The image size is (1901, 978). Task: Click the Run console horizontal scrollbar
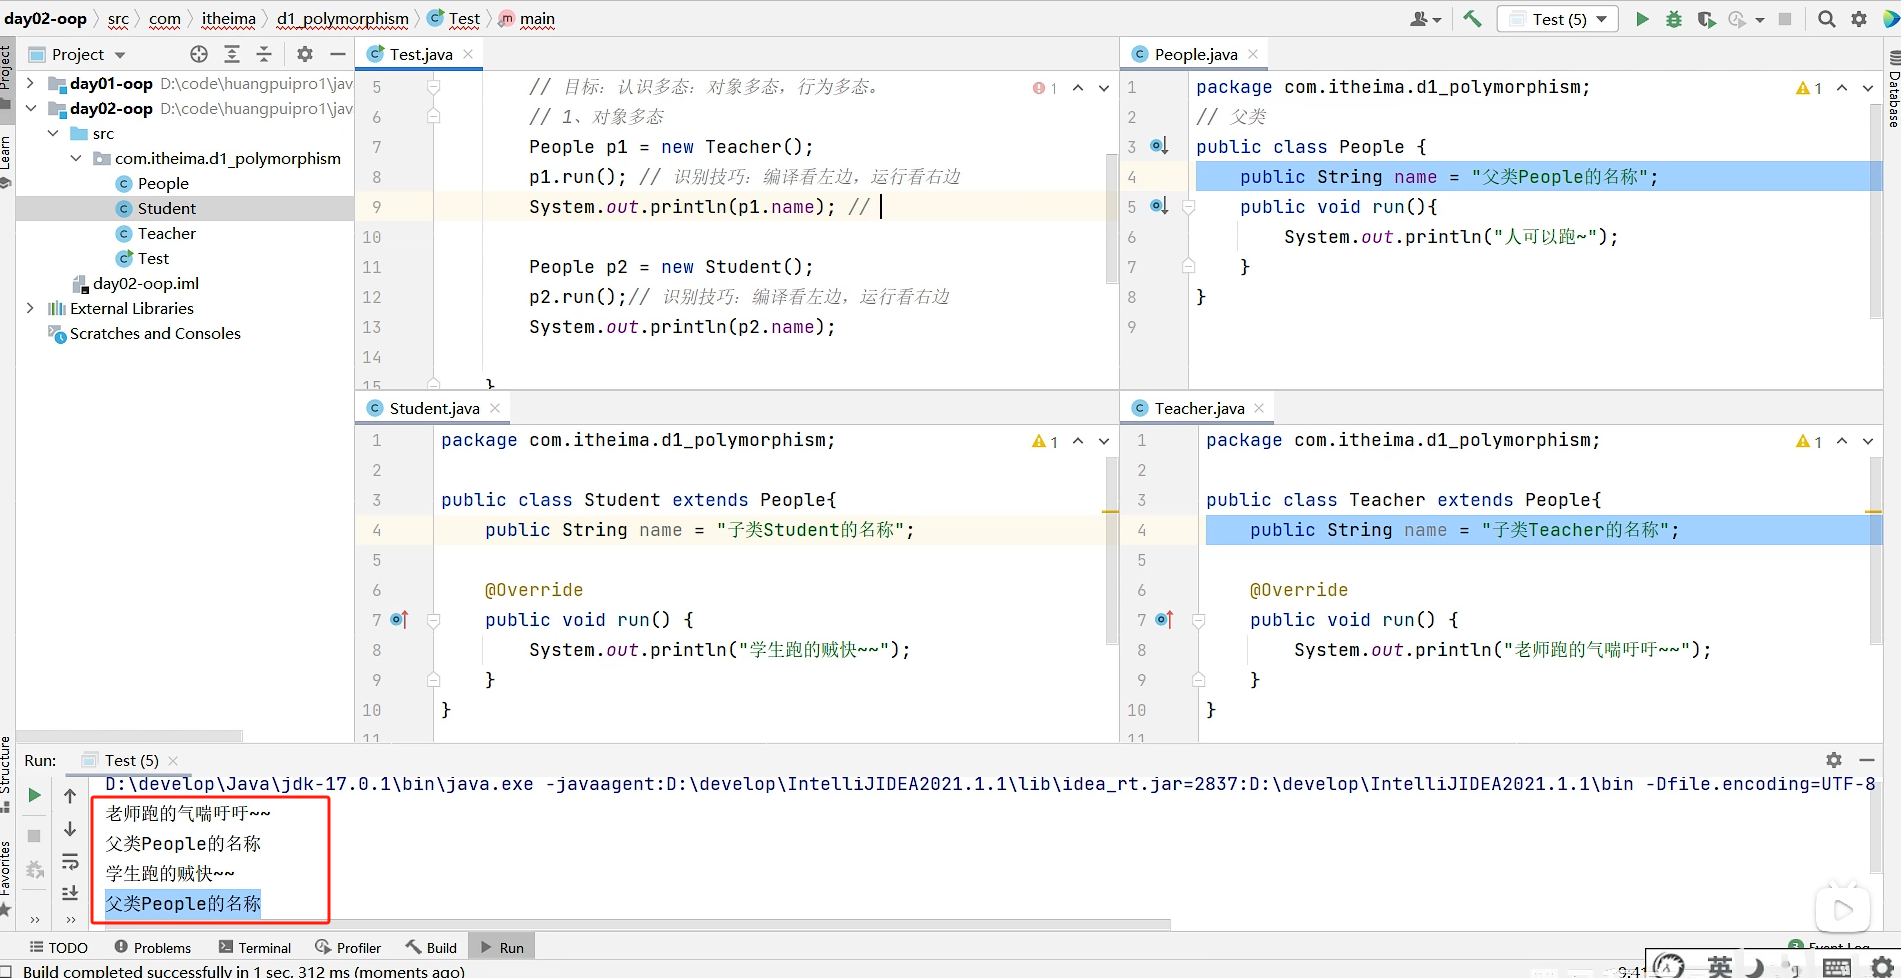638,925
